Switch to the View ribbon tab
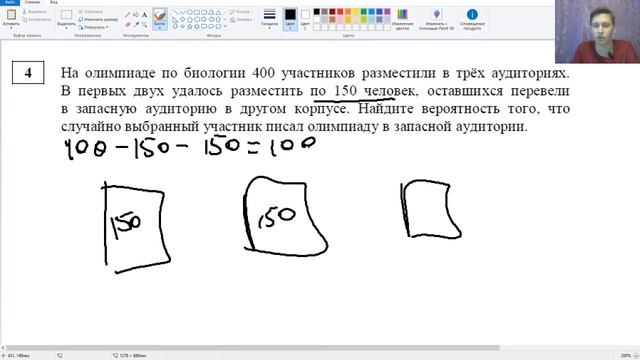This screenshot has width=640, height=360. [x=54, y=2]
